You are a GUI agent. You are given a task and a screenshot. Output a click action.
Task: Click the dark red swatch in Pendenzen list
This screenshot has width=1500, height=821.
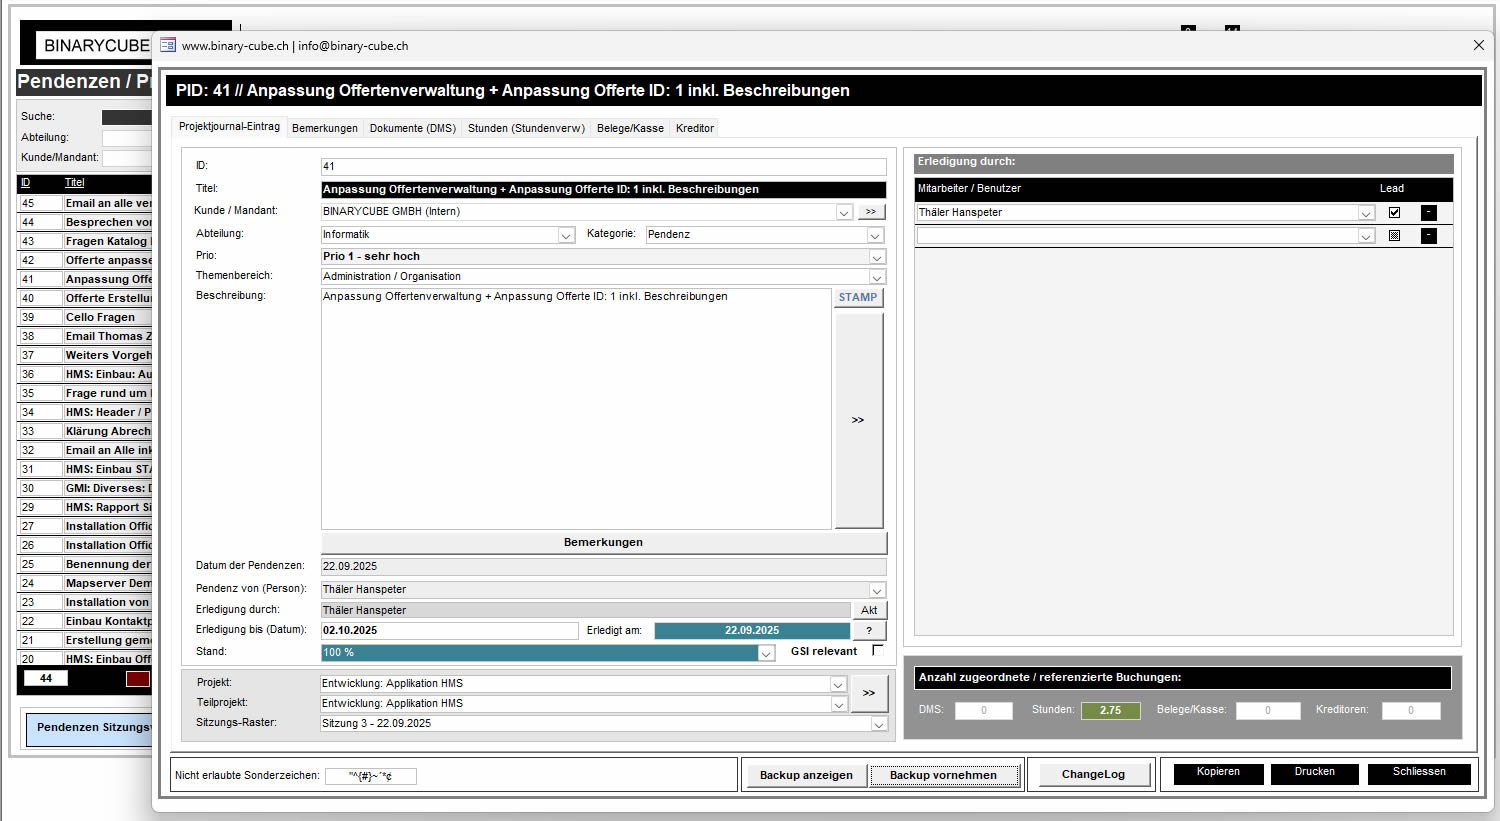pyautogui.click(x=137, y=679)
